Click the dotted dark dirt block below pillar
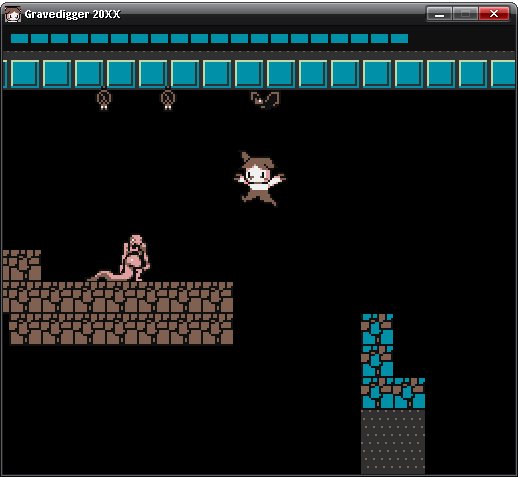Screen dimensions: 518x477 point(393,442)
